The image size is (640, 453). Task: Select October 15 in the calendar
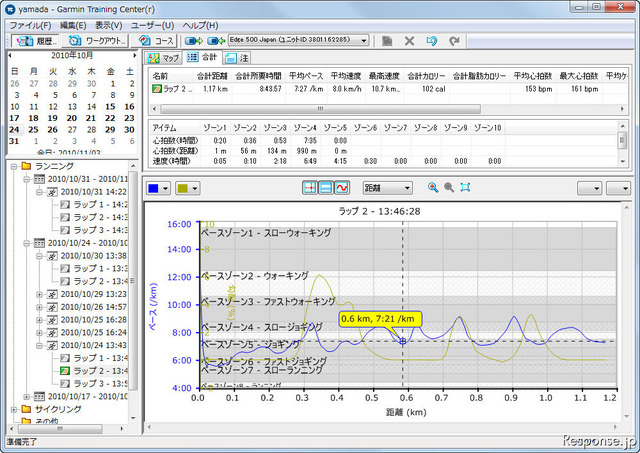[110, 107]
